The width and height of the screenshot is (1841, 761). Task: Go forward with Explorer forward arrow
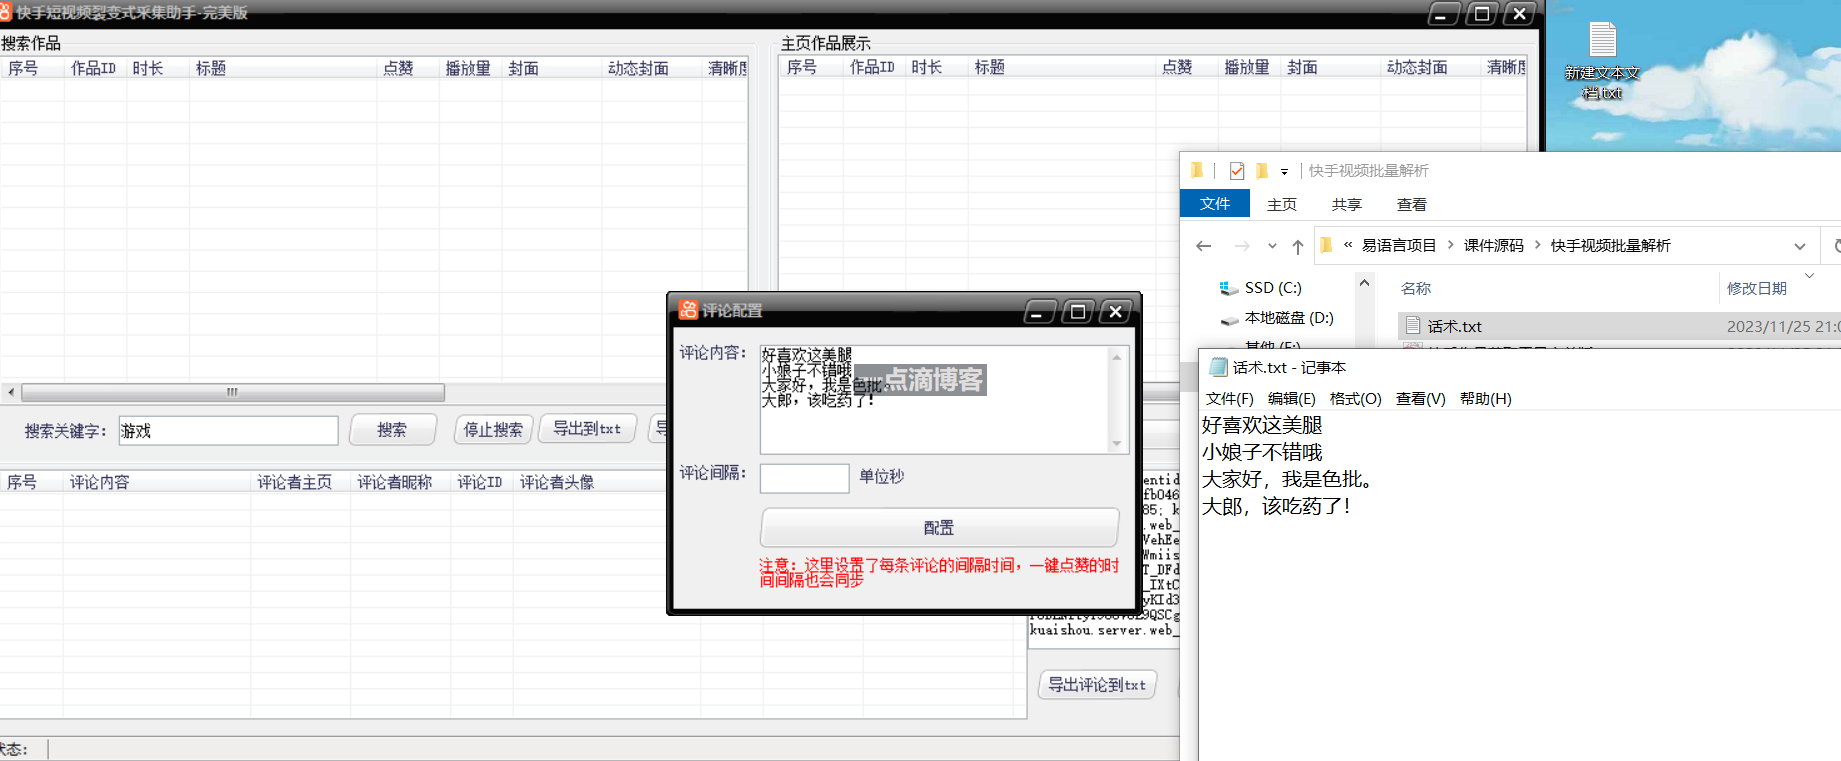click(x=1242, y=246)
